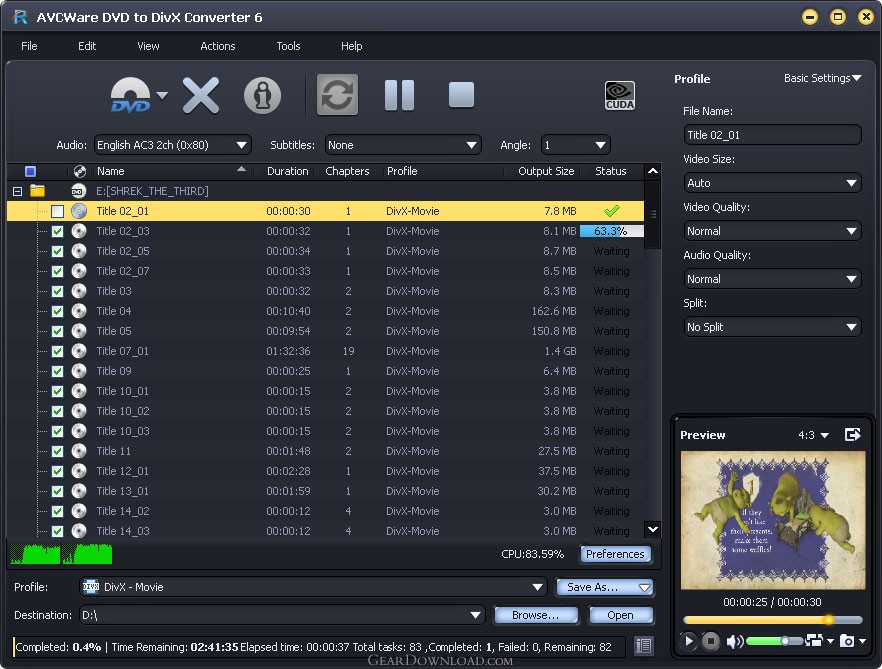Viewport: 882px width, 669px height.
Task: Pause the conversion
Action: (399, 95)
